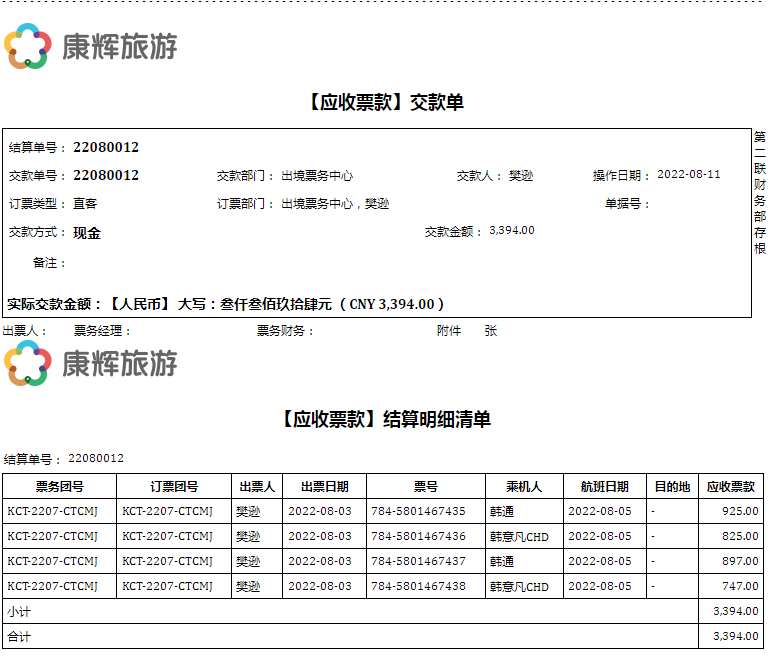
Task: Click the 备注 remarks field
Action: coord(50,263)
